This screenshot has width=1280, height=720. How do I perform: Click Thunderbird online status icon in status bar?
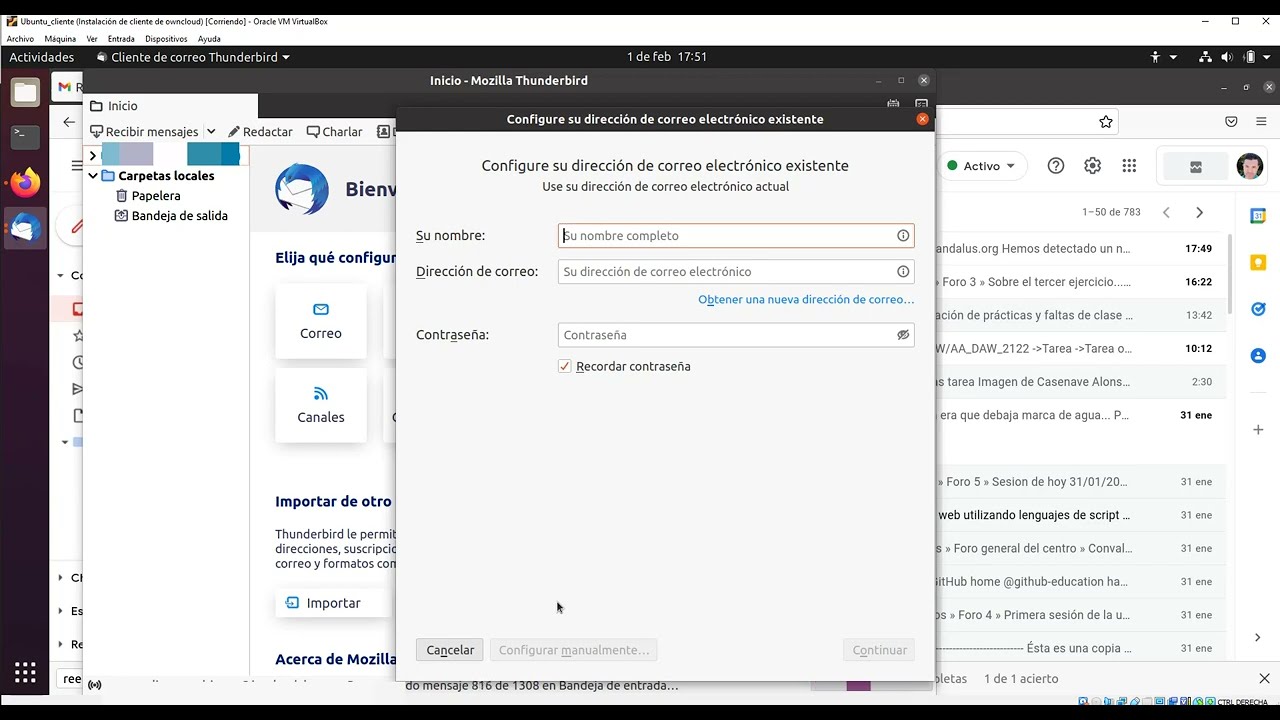[x=94, y=685]
